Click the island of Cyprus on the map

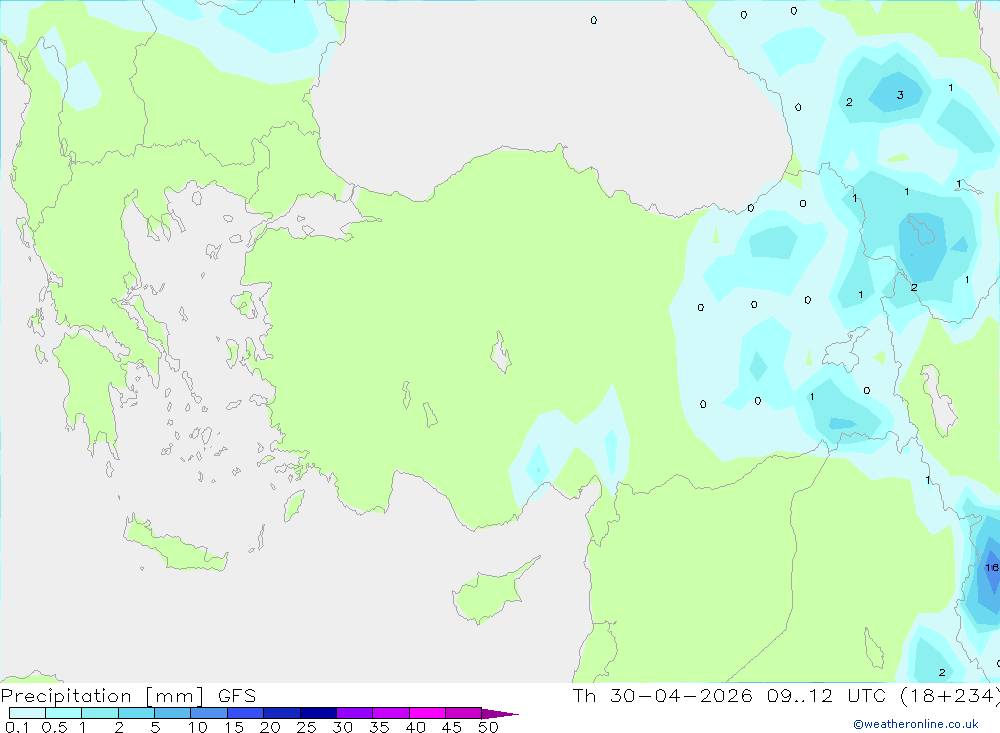coord(489,593)
